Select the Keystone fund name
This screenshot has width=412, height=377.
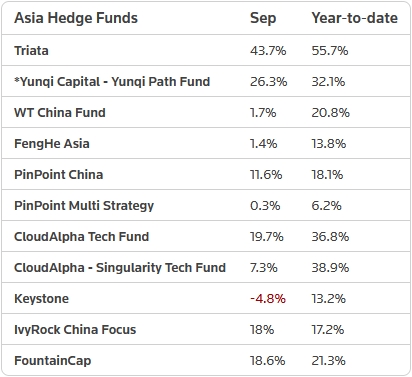(41, 299)
